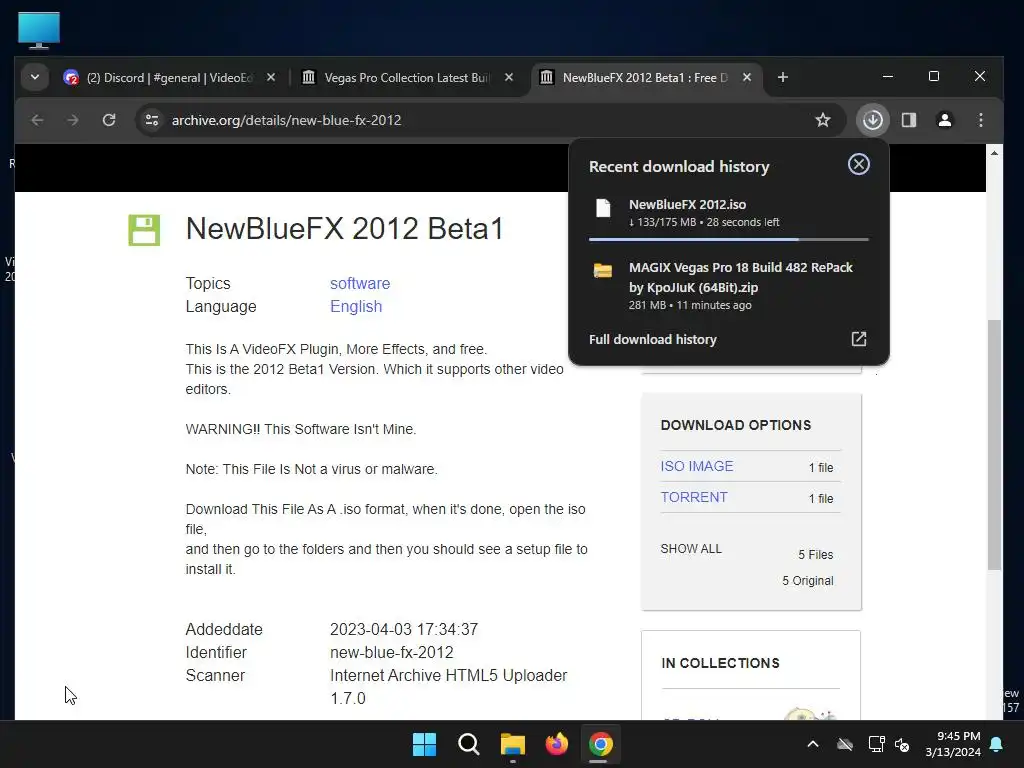Bookmark this page with star icon
The height and width of the screenshot is (768, 1024).
pos(823,120)
